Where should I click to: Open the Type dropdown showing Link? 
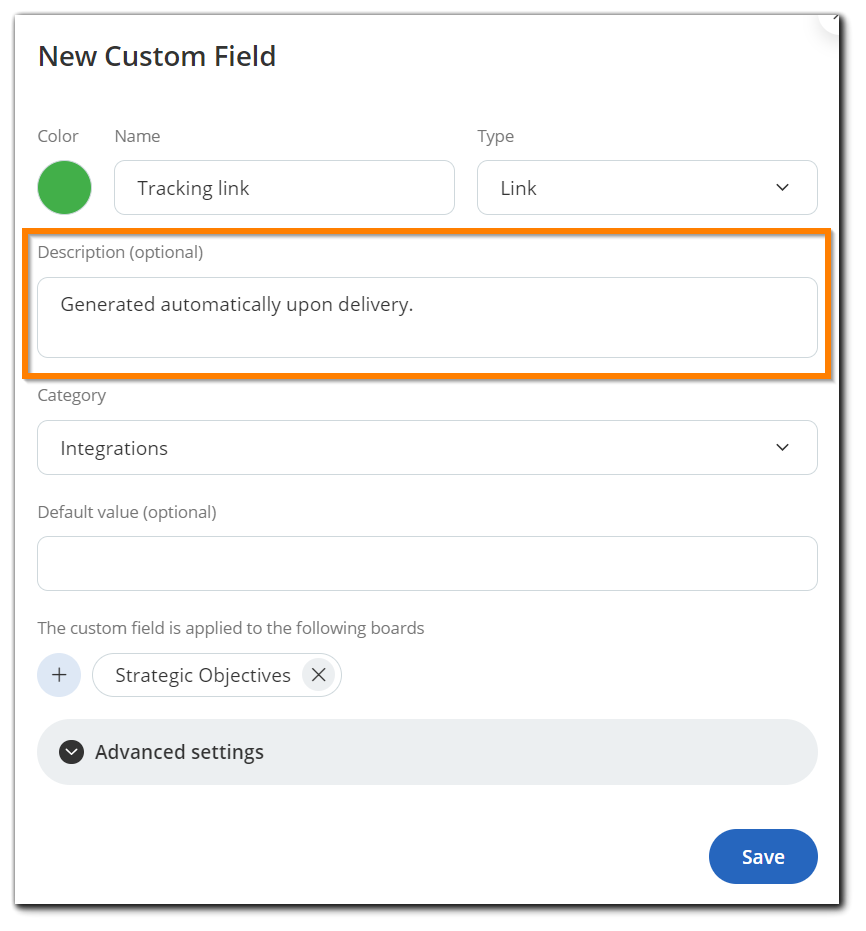click(647, 188)
